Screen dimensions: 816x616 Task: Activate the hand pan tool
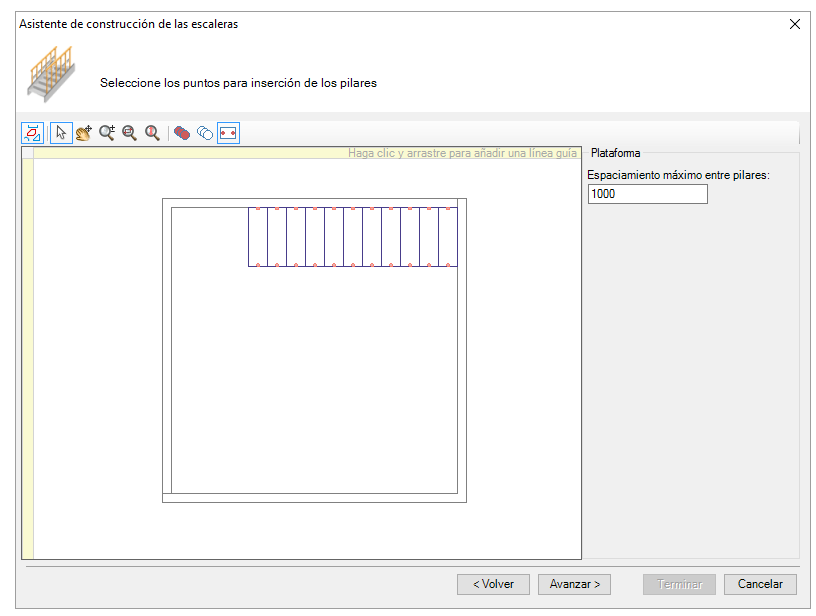(x=83, y=133)
